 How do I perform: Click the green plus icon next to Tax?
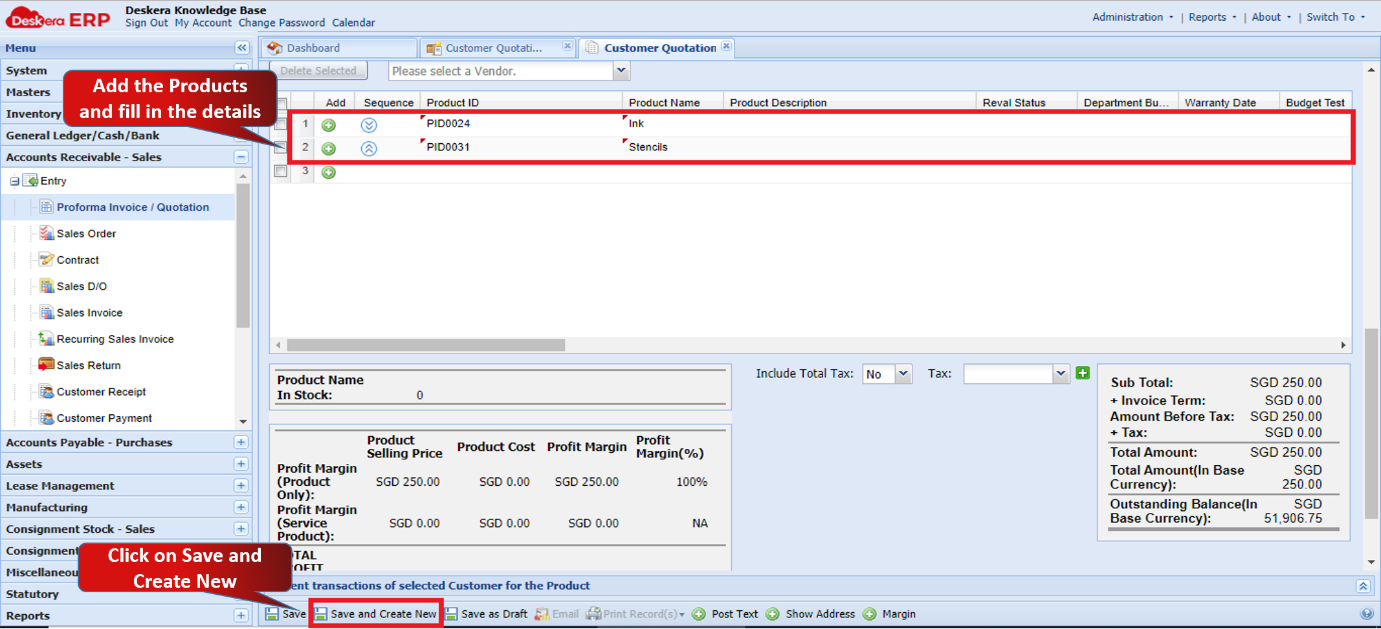click(x=1082, y=373)
